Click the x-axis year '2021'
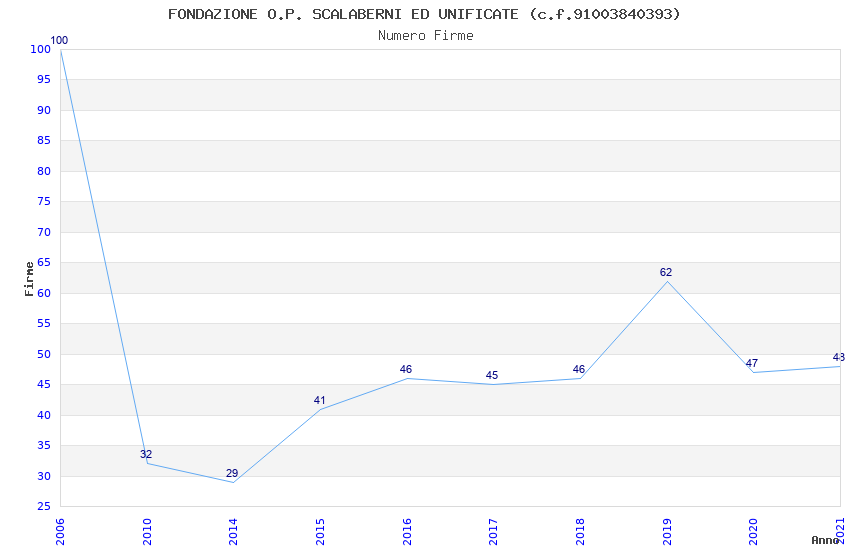 point(840,532)
